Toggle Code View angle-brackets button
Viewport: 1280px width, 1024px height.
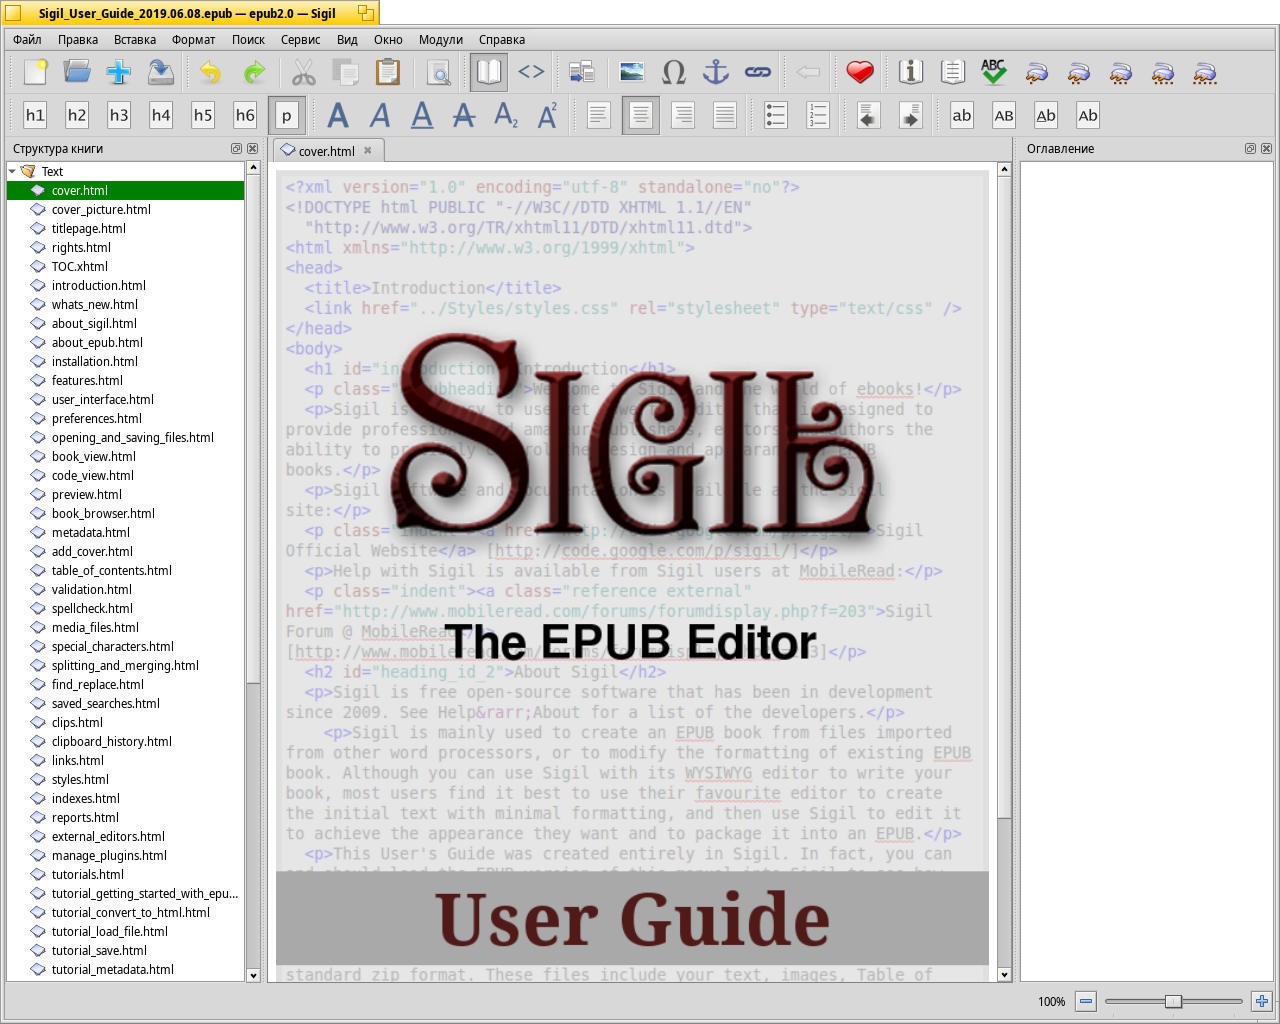tap(531, 72)
